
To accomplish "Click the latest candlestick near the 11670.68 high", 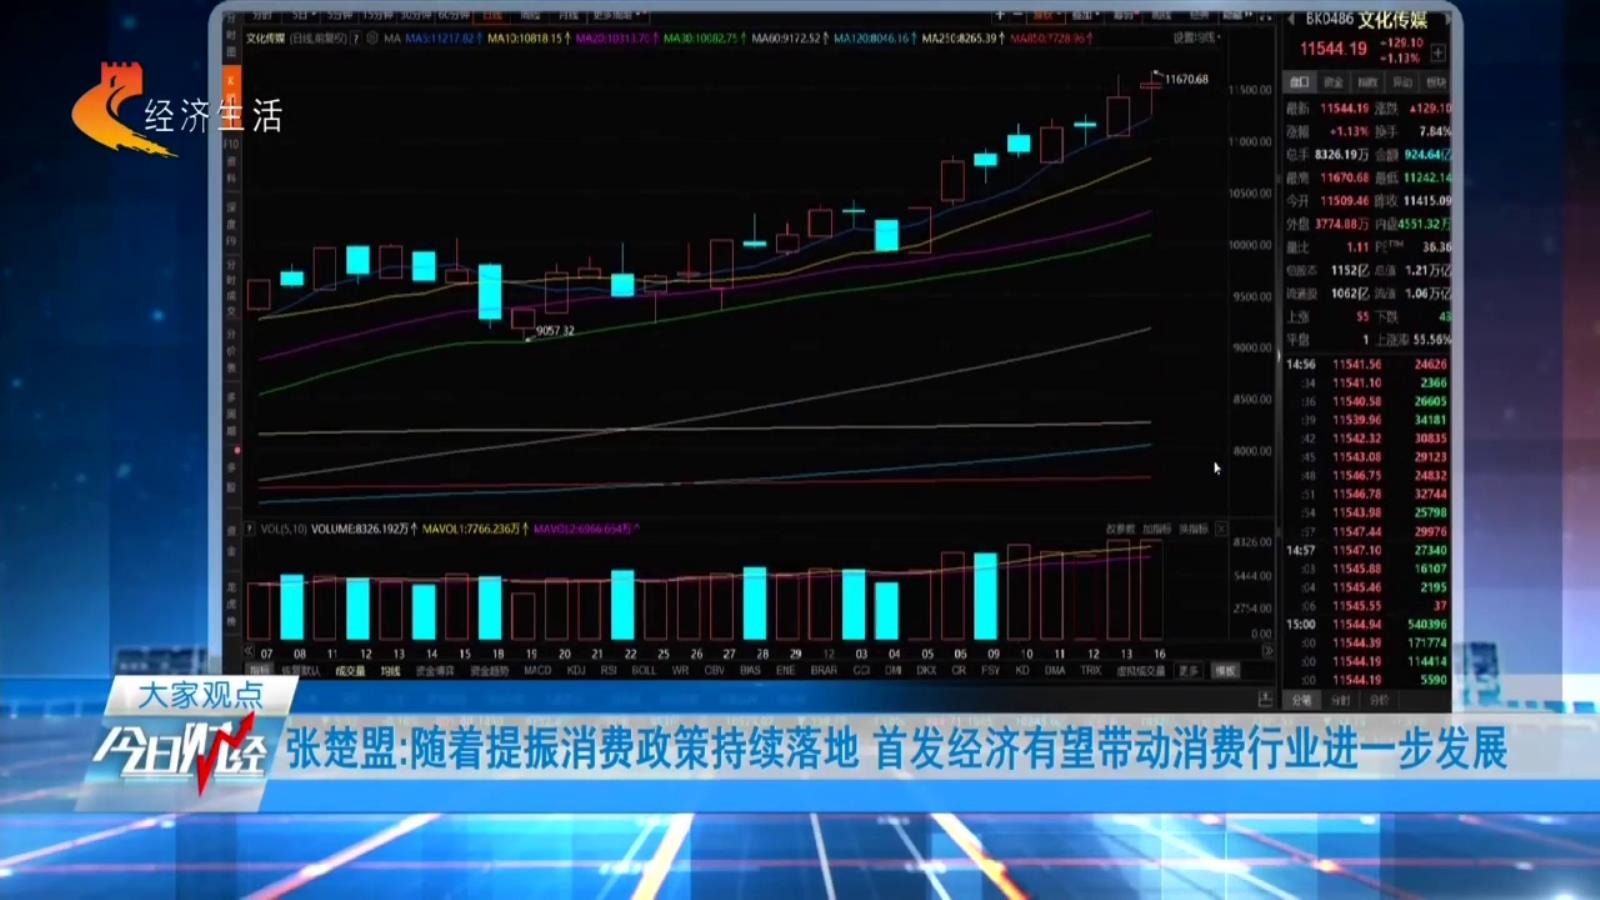I will 1151,86.
